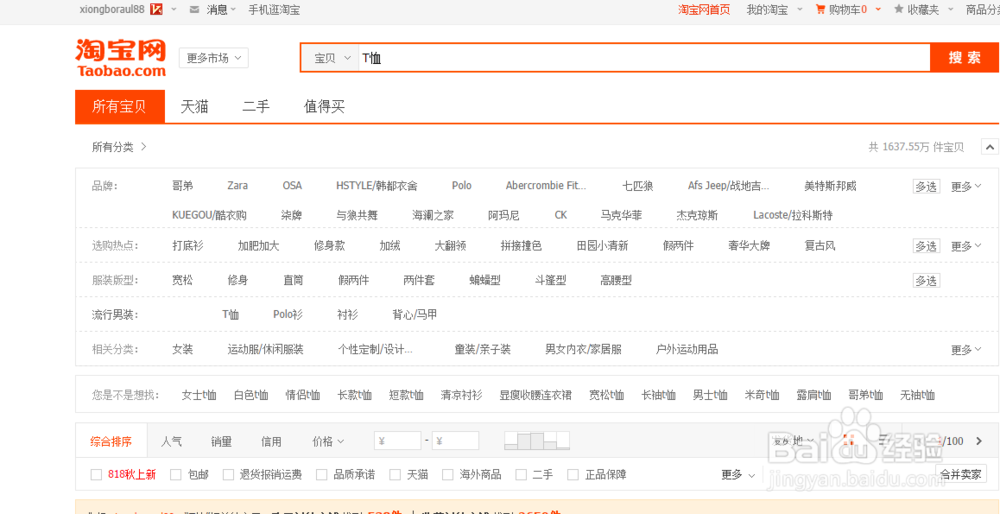
Task: Click the price distribution histogram
Action: (537, 441)
